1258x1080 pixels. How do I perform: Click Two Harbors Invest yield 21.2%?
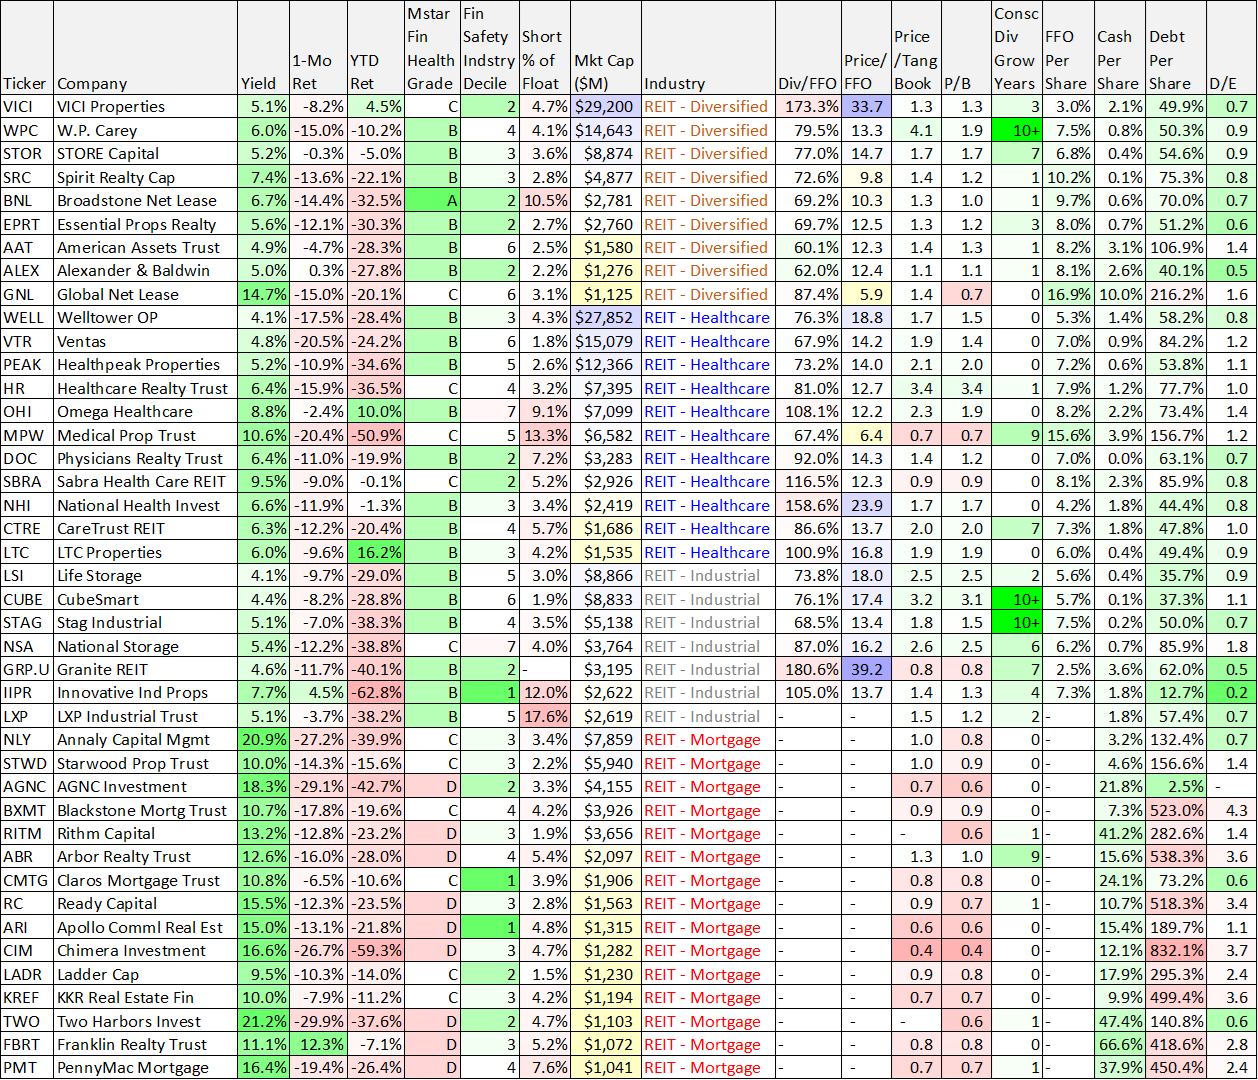(264, 1022)
